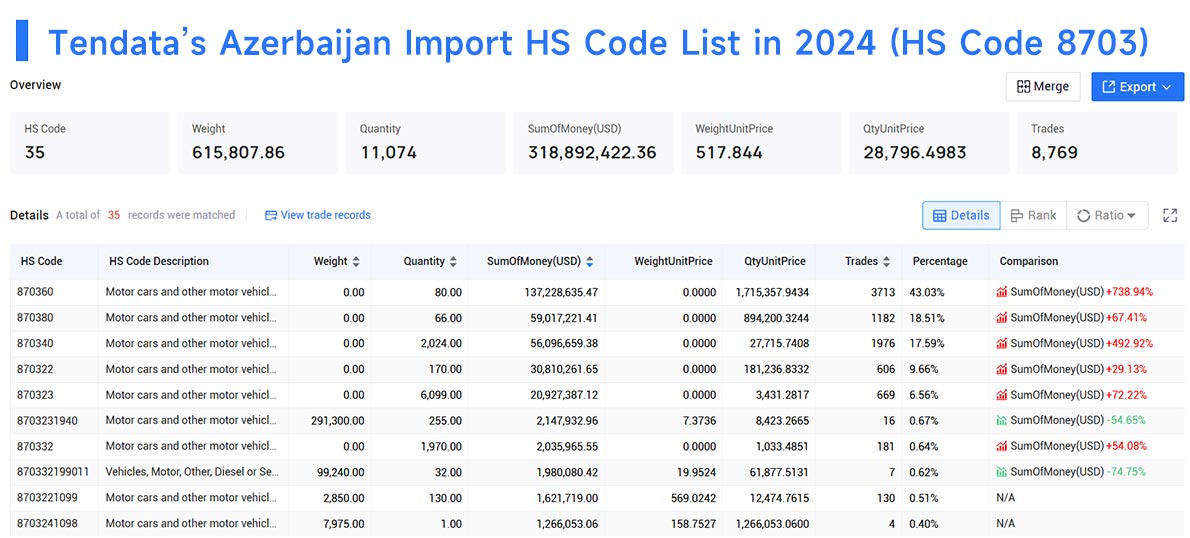The height and width of the screenshot is (538, 1190).
Task: Click the comparison chart icon for 870380
Action: pyautogui.click(x=1002, y=317)
